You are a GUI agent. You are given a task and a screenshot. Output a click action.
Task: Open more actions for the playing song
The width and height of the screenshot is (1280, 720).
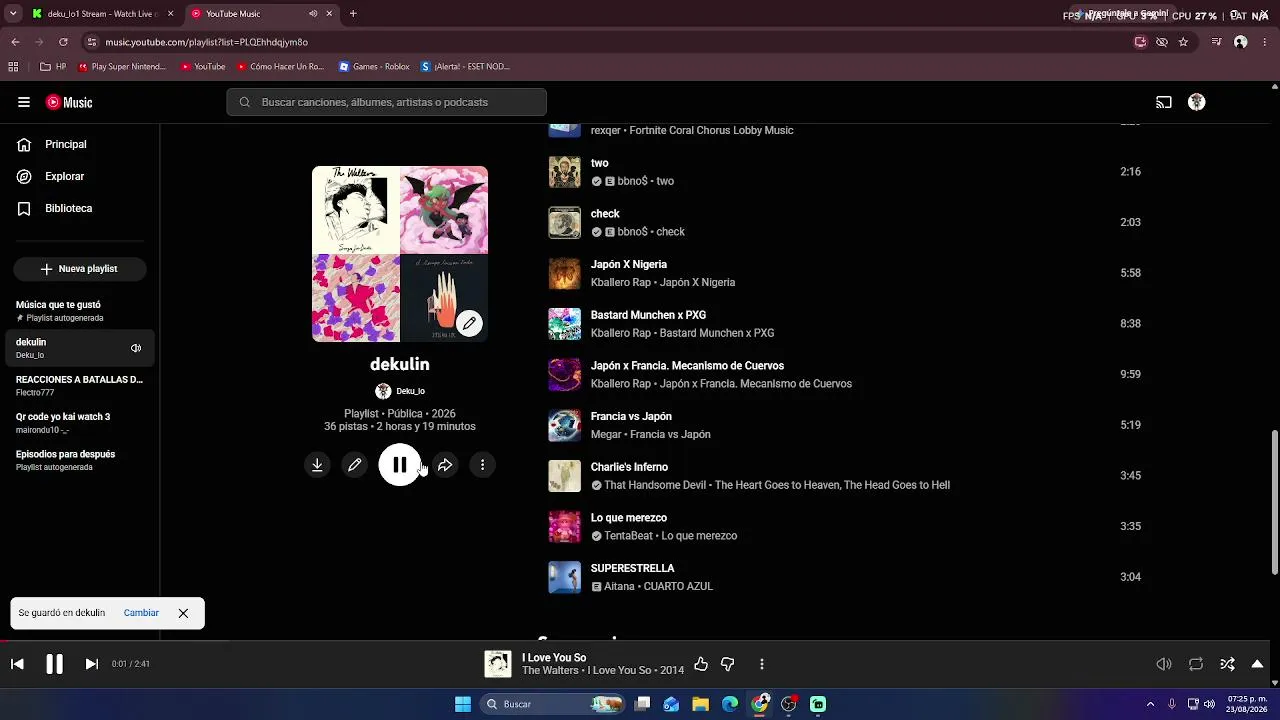(x=762, y=664)
